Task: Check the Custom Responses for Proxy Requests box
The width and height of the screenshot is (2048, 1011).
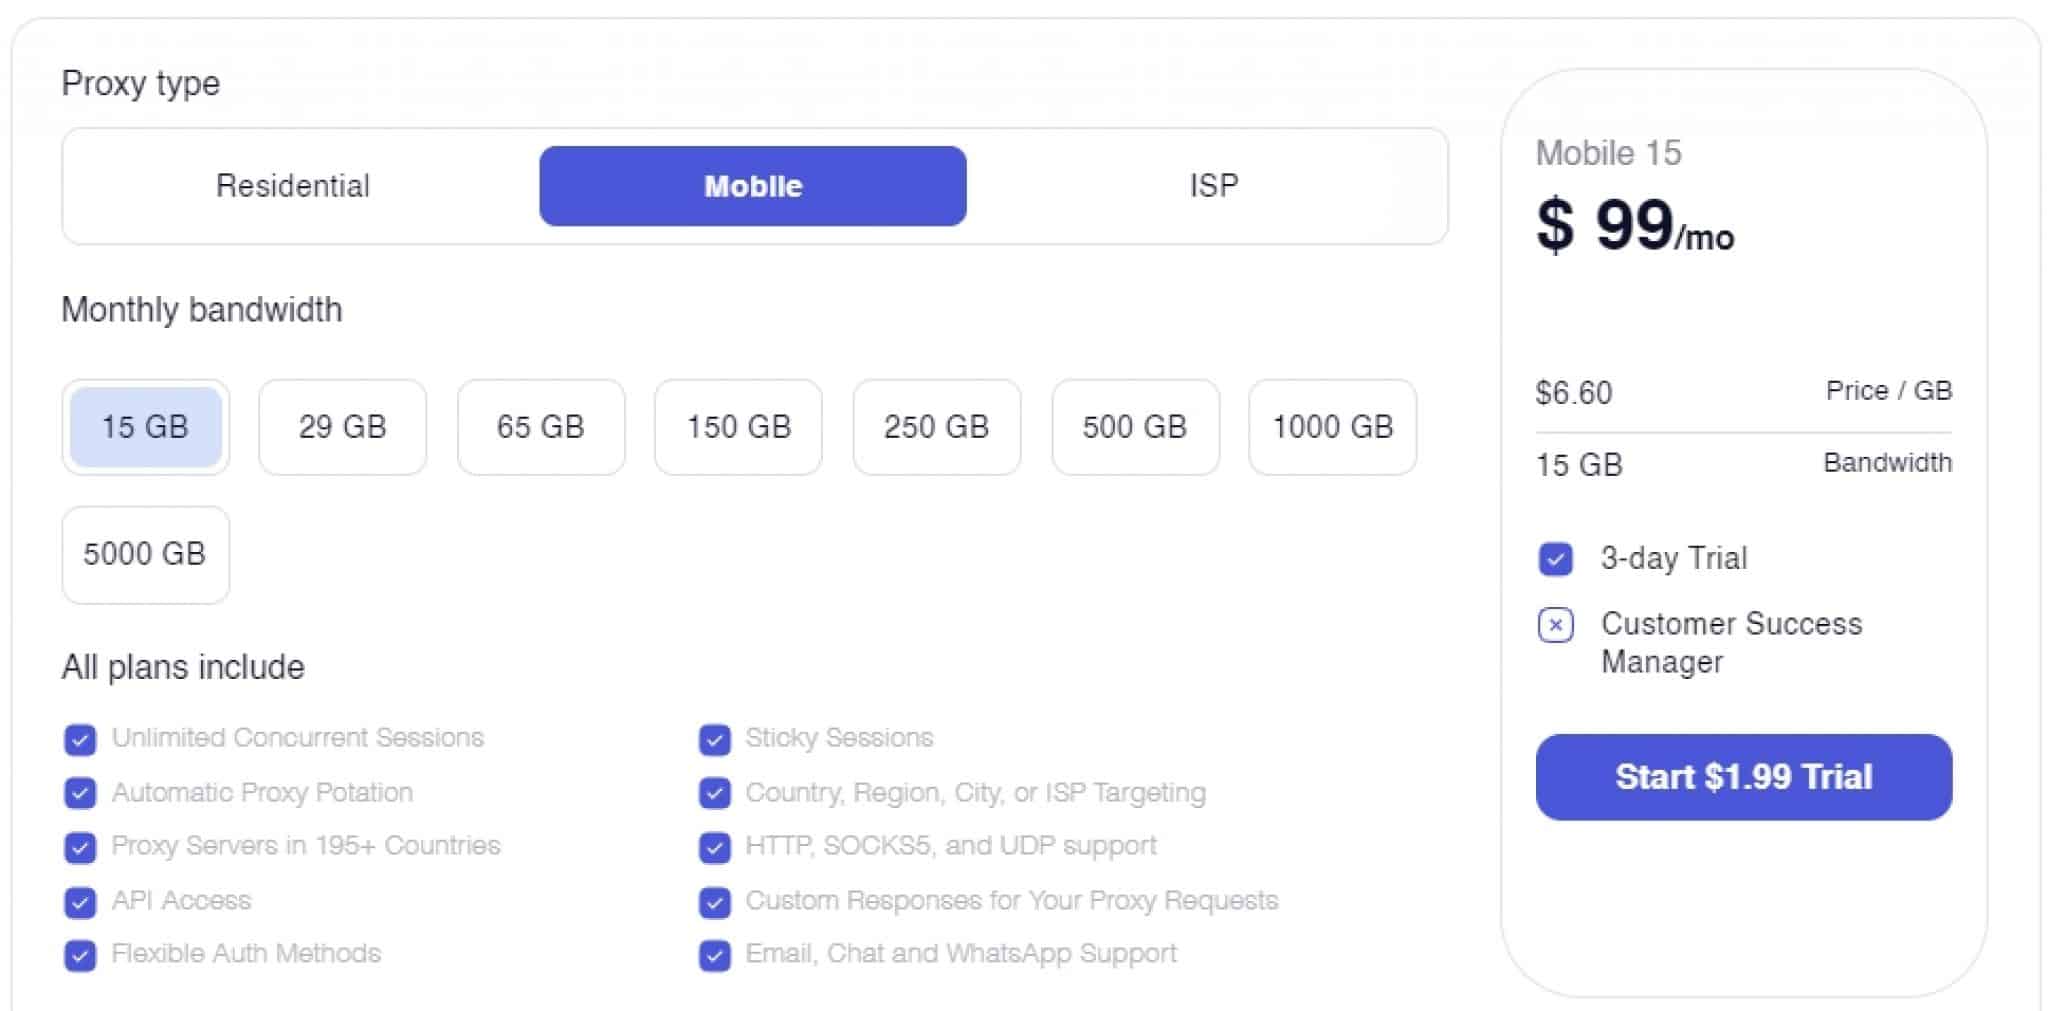Action: 714,901
